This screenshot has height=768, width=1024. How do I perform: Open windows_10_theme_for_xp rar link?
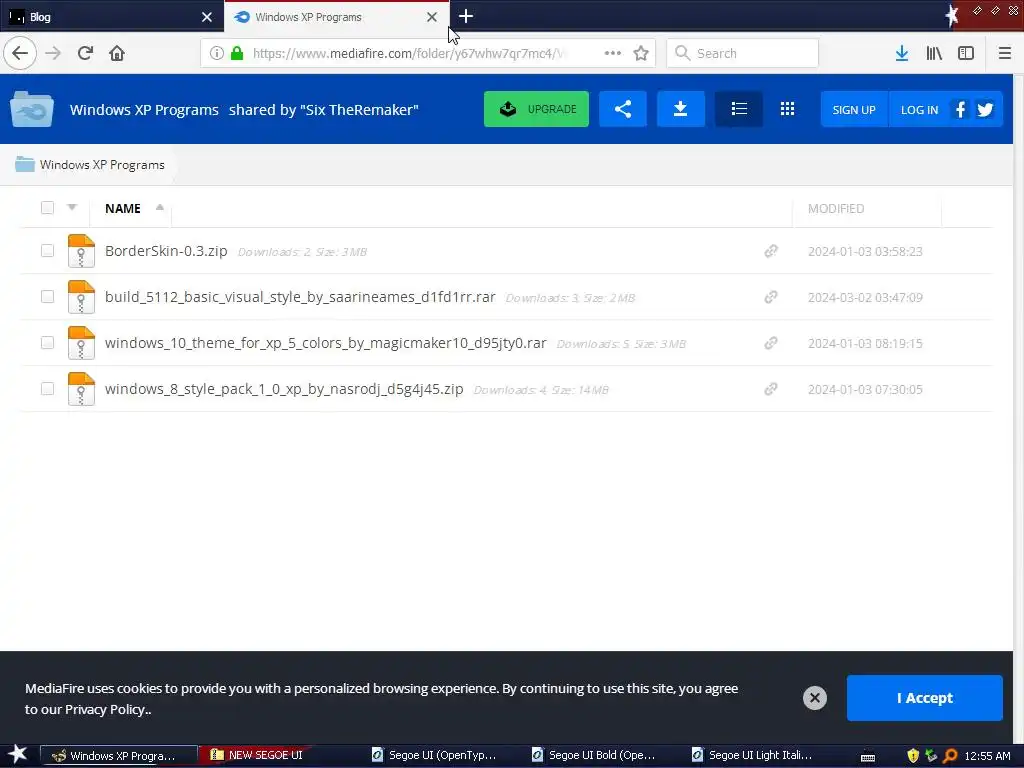click(x=325, y=343)
